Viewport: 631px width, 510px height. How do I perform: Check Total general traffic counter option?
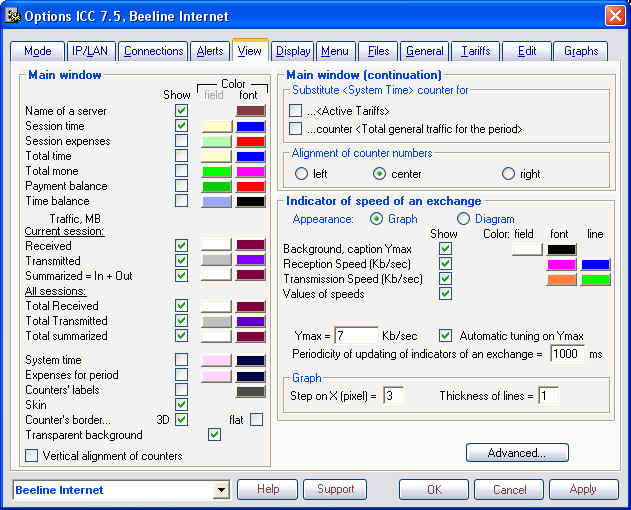[x=295, y=129]
